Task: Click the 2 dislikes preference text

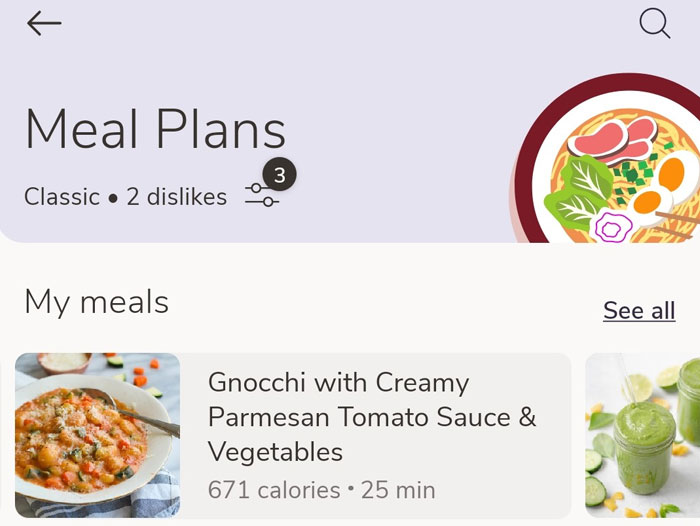Action: [x=177, y=197]
